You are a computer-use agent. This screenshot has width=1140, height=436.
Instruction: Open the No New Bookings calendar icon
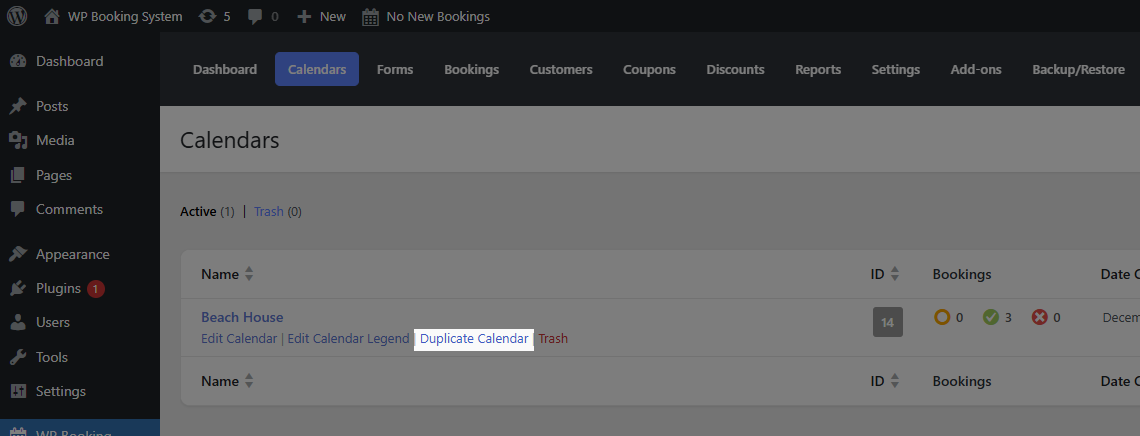pyautogui.click(x=370, y=17)
